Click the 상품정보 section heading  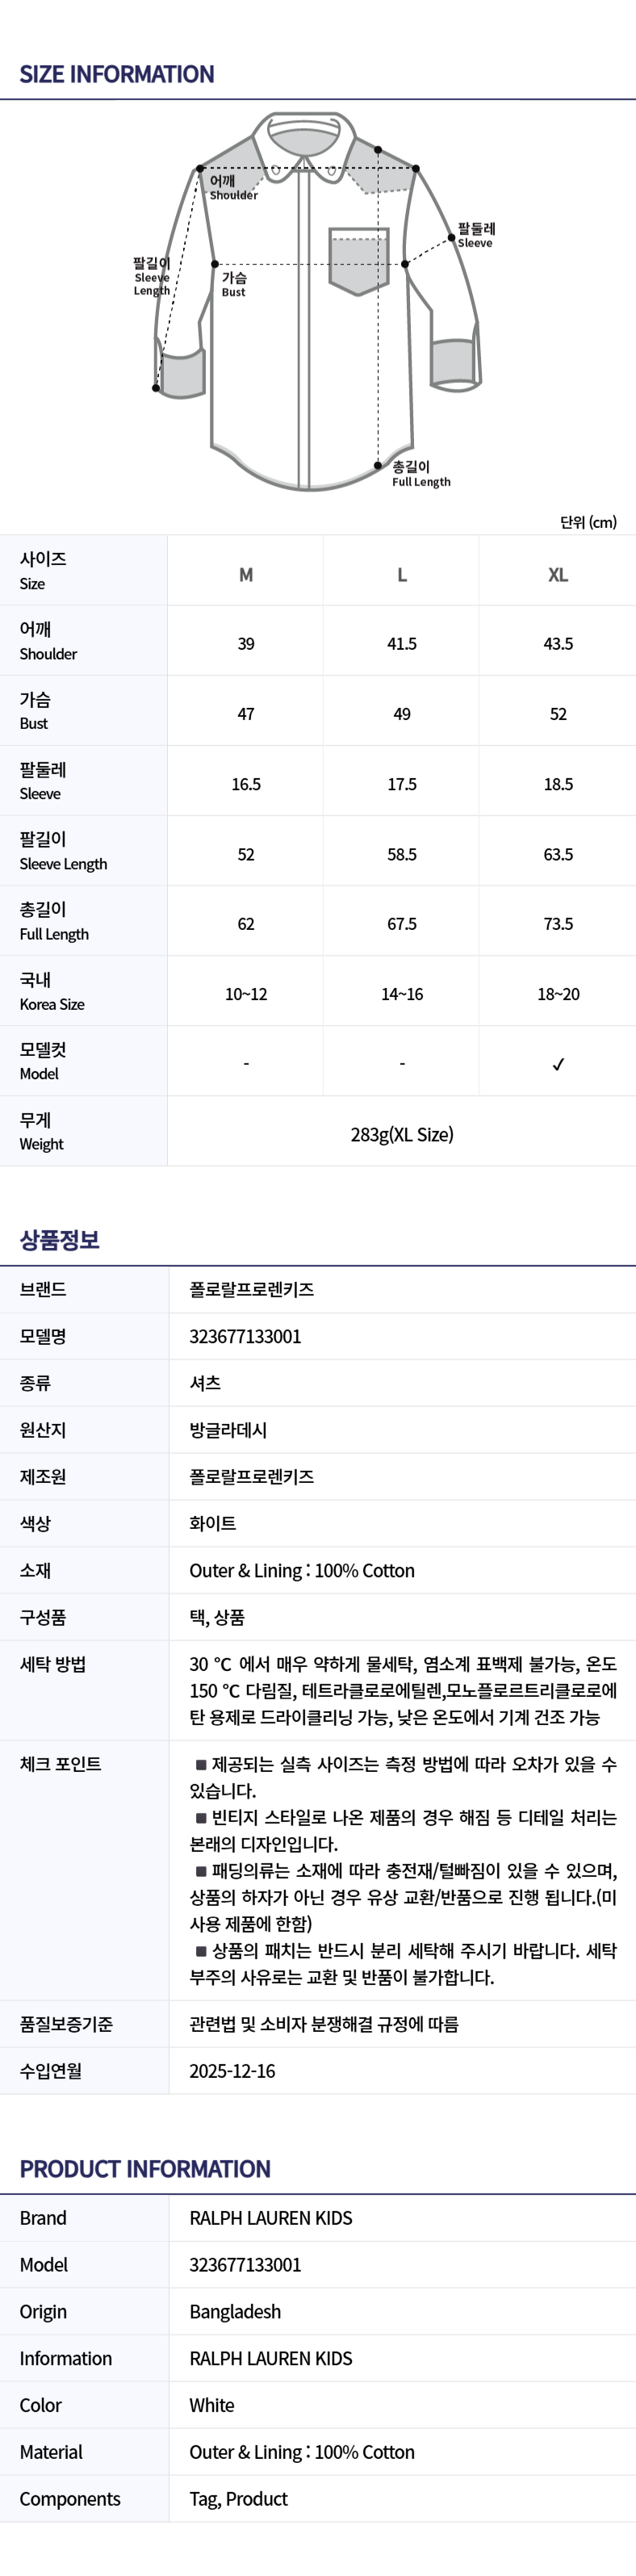[60, 1240]
